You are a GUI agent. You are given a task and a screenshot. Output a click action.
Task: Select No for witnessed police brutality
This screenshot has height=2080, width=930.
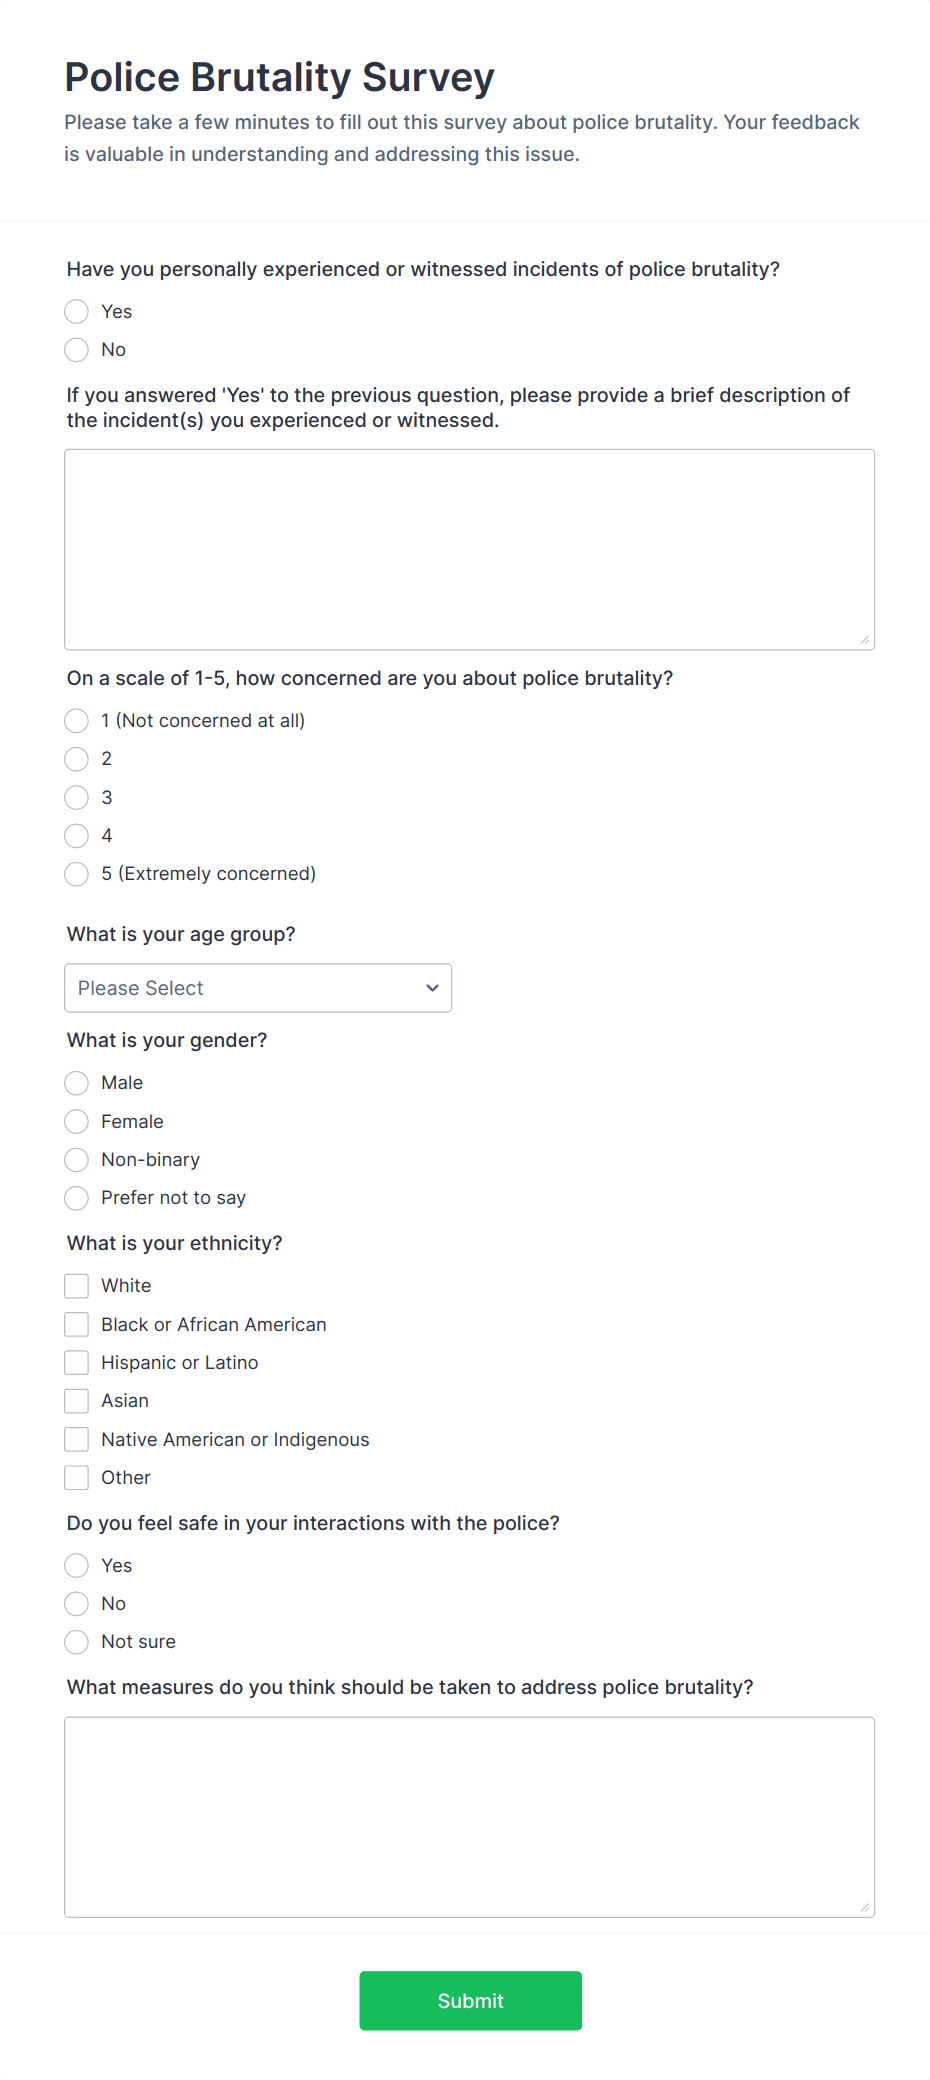click(77, 350)
